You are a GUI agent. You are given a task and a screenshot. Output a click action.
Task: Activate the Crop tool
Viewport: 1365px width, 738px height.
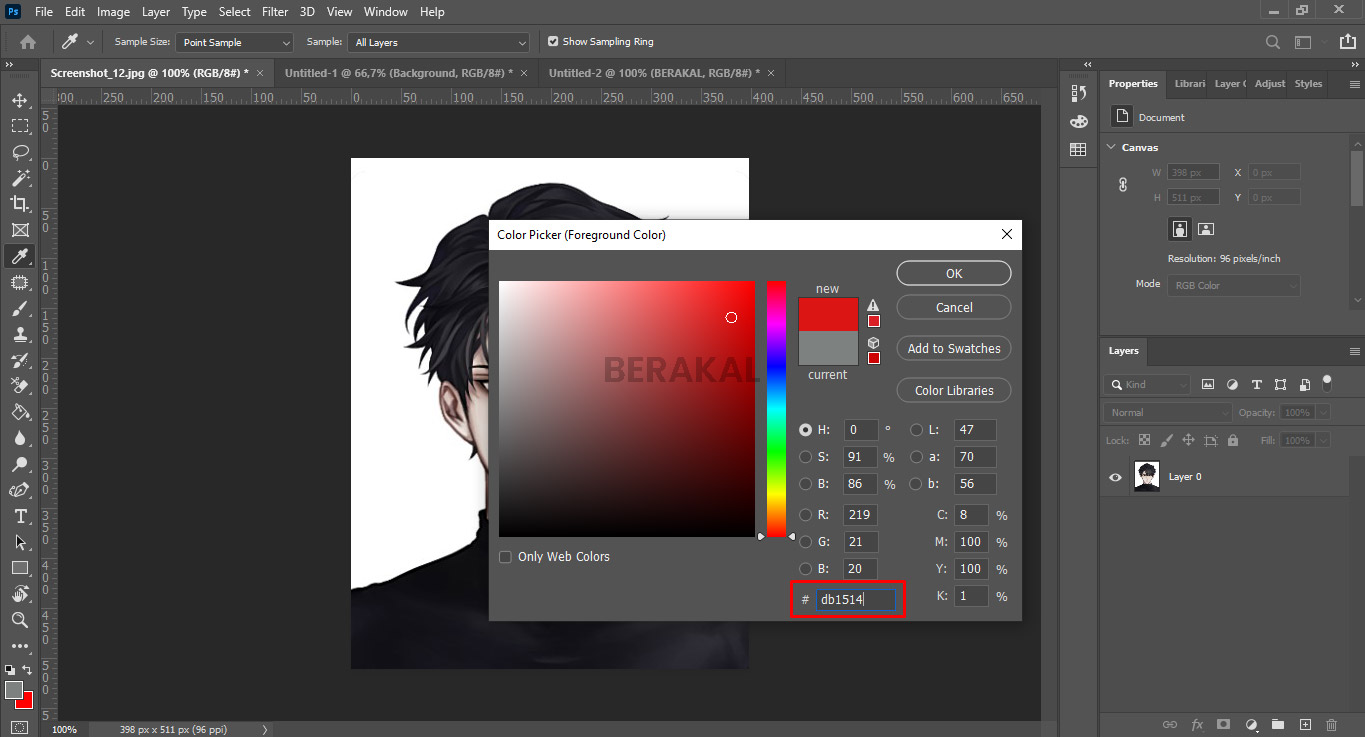pos(18,203)
